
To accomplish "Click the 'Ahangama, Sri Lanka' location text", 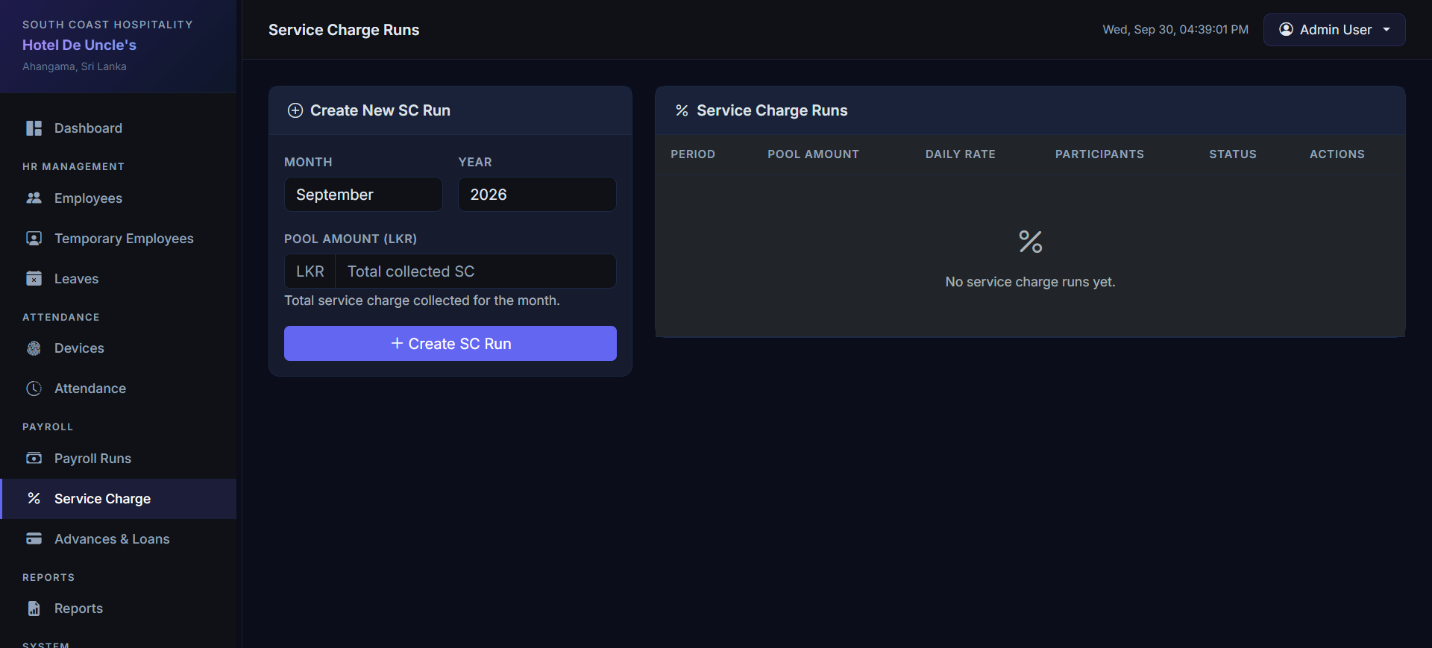I will tap(74, 67).
